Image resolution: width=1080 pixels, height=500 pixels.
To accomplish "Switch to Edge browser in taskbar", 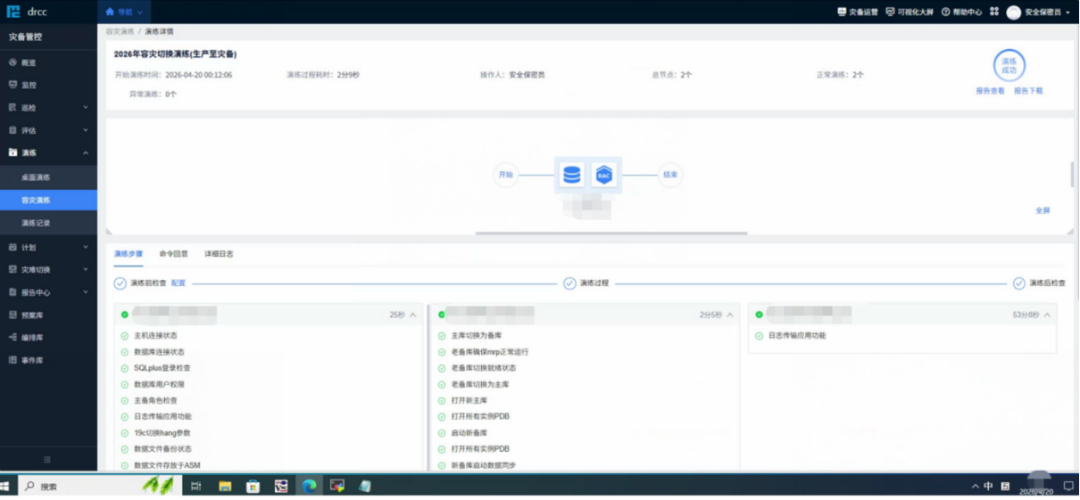I will pyautogui.click(x=309, y=486).
